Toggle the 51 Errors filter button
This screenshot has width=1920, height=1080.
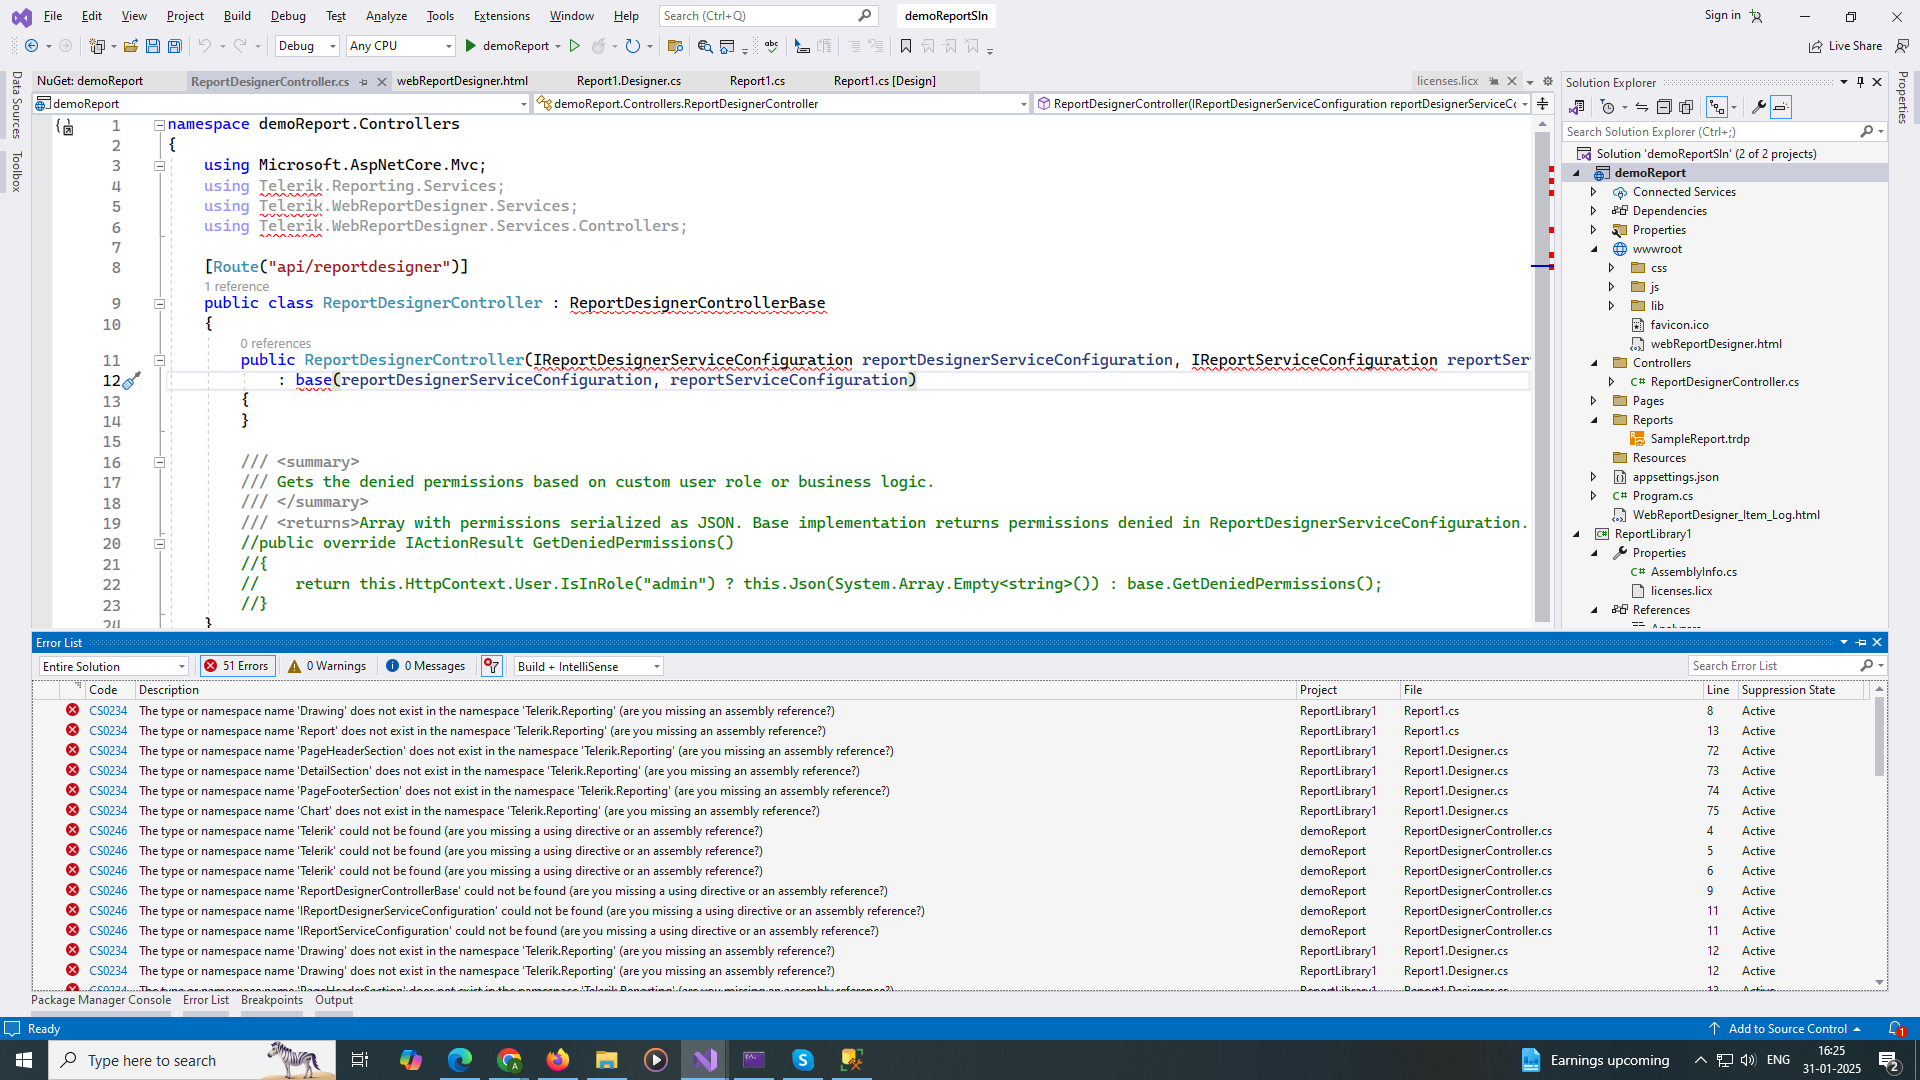(x=237, y=666)
